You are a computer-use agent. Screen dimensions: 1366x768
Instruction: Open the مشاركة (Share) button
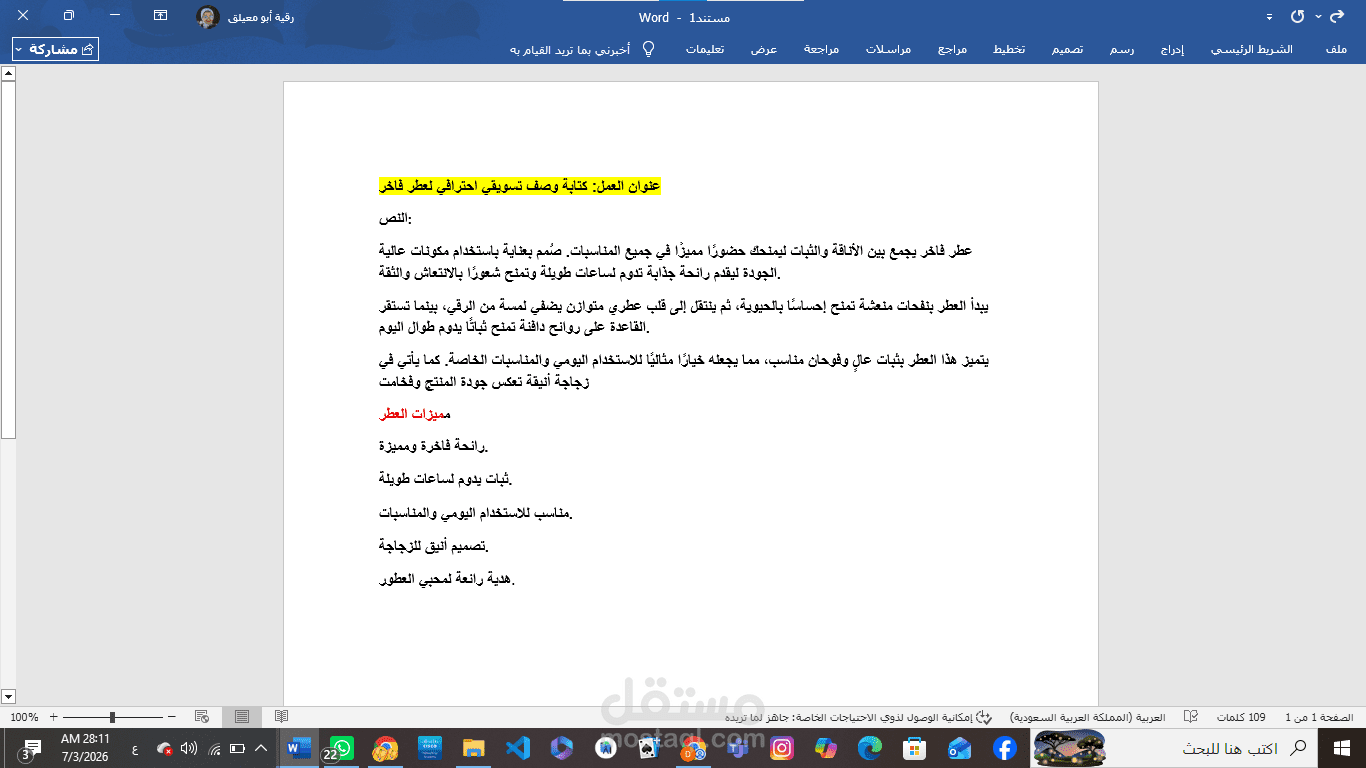point(56,49)
